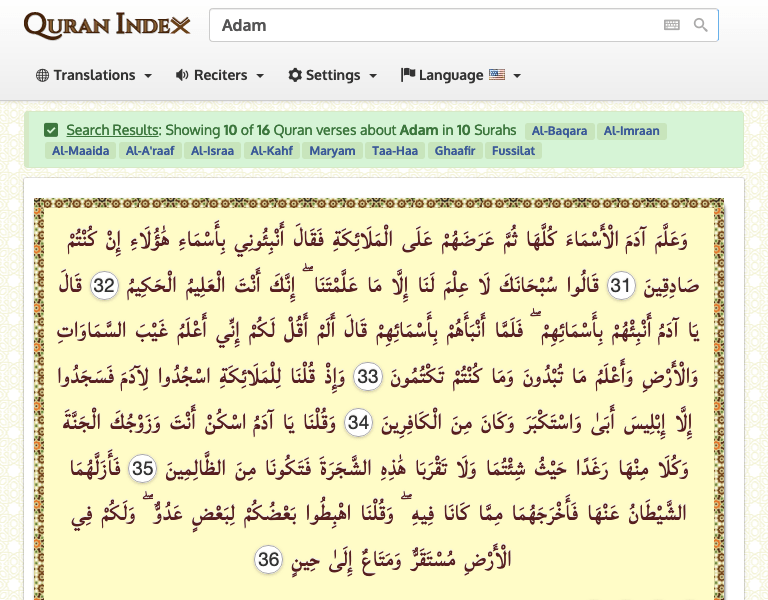Image resolution: width=768 pixels, height=600 pixels.
Task: Click the Quran Index logo
Action: [x=107, y=25]
